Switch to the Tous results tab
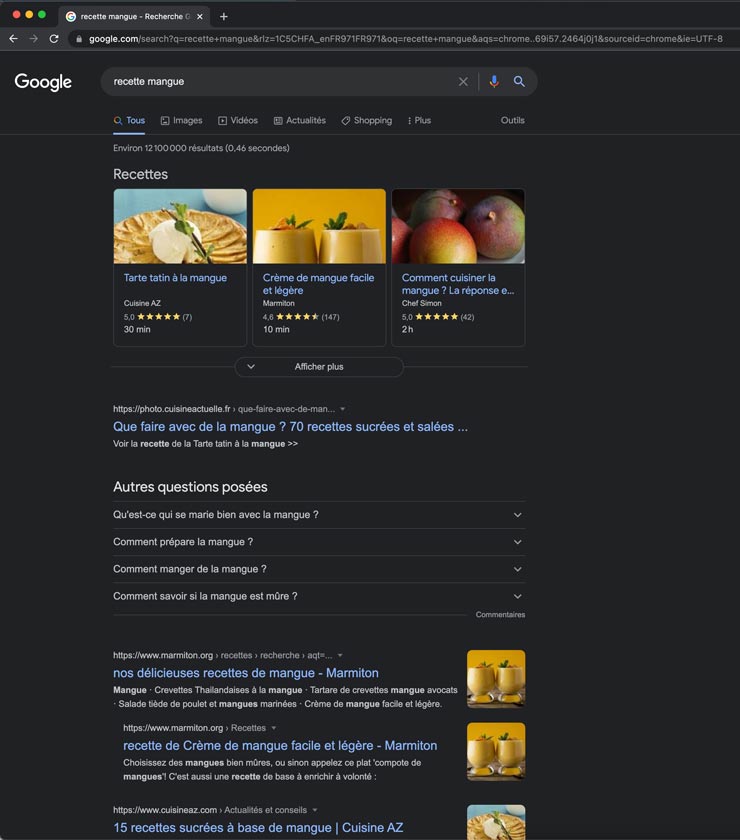 point(129,121)
